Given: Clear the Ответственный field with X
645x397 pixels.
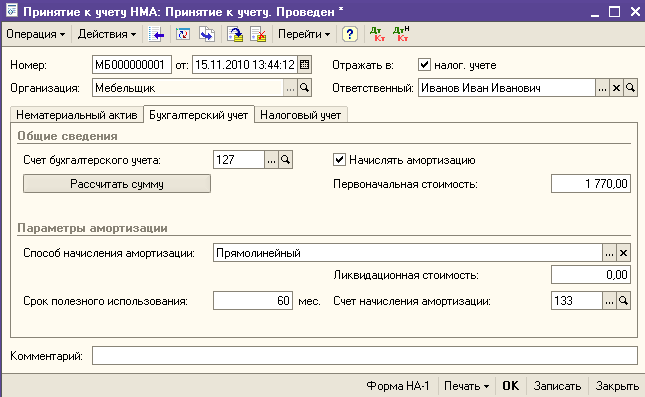Looking at the screenshot, I should pos(616,88).
